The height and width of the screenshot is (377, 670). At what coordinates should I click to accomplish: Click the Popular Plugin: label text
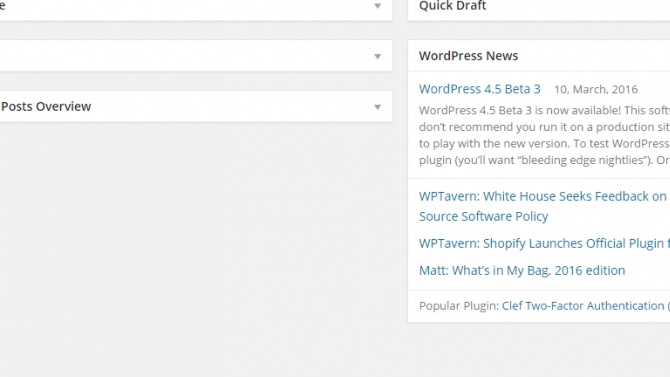[458, 306]
